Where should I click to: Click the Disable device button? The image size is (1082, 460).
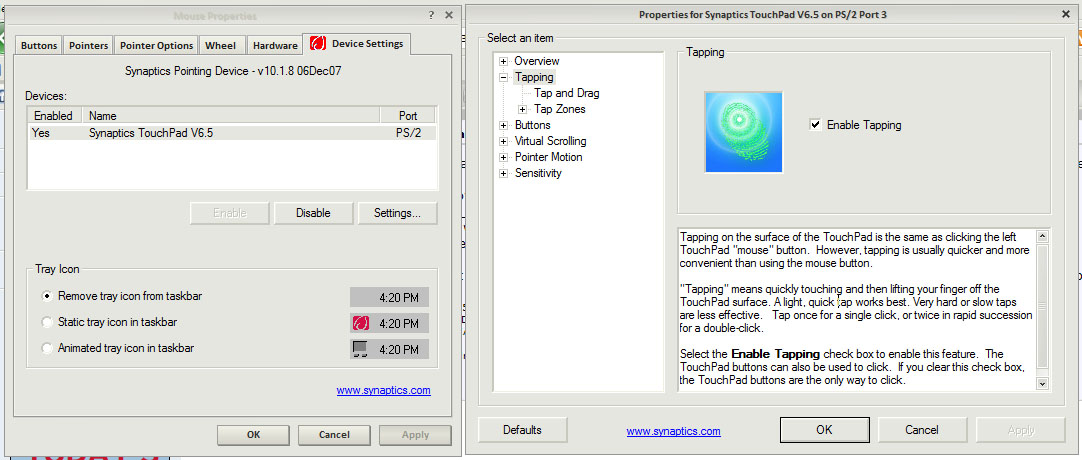(x=313, y=213)
